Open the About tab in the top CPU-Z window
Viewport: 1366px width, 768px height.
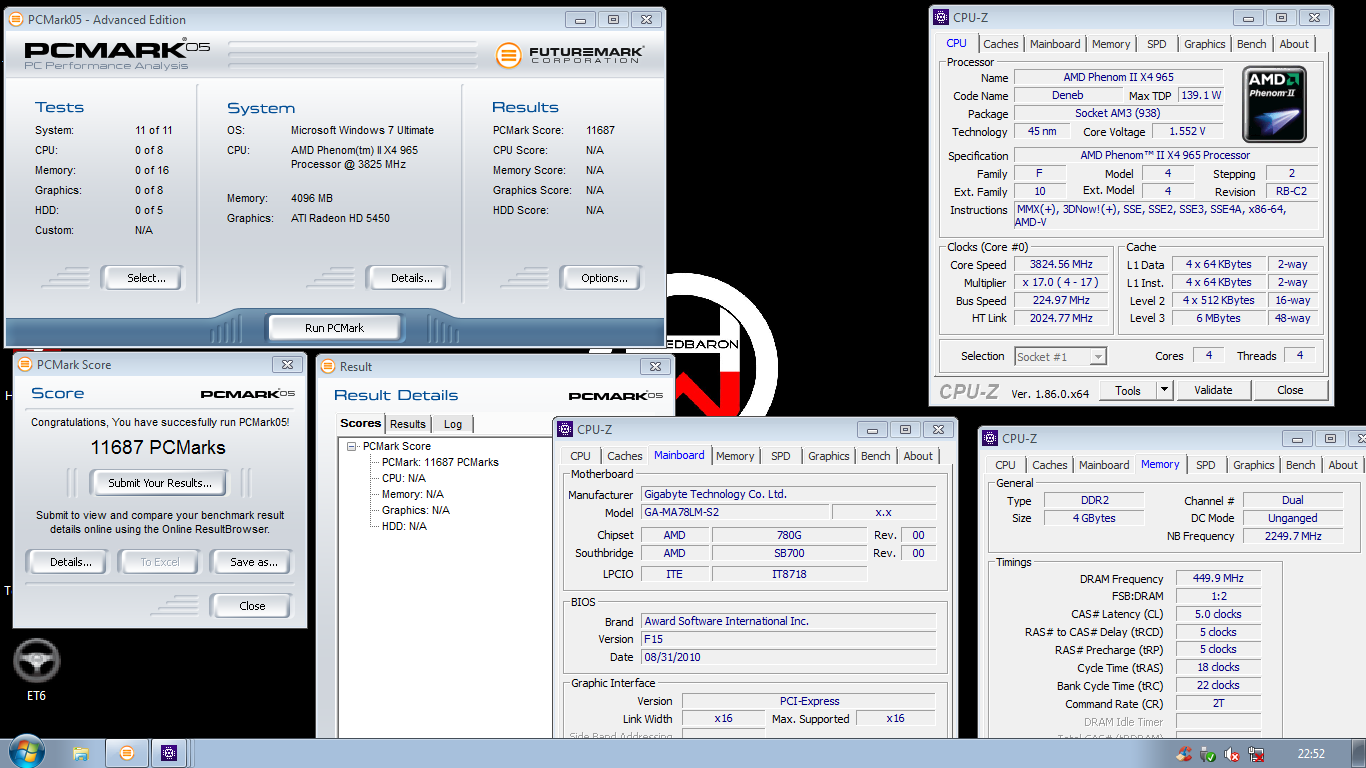tap(1294, 44)
